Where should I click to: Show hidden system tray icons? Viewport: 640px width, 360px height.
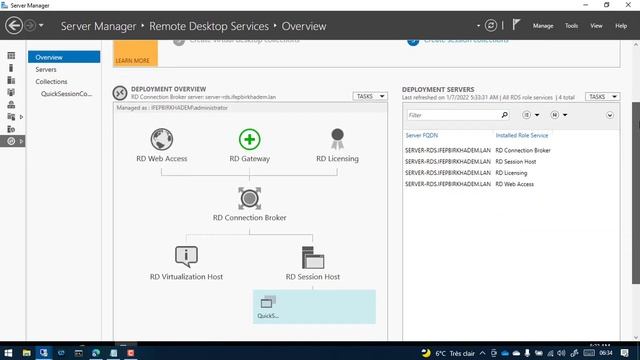pyautogui.click(x=482, y=353)
